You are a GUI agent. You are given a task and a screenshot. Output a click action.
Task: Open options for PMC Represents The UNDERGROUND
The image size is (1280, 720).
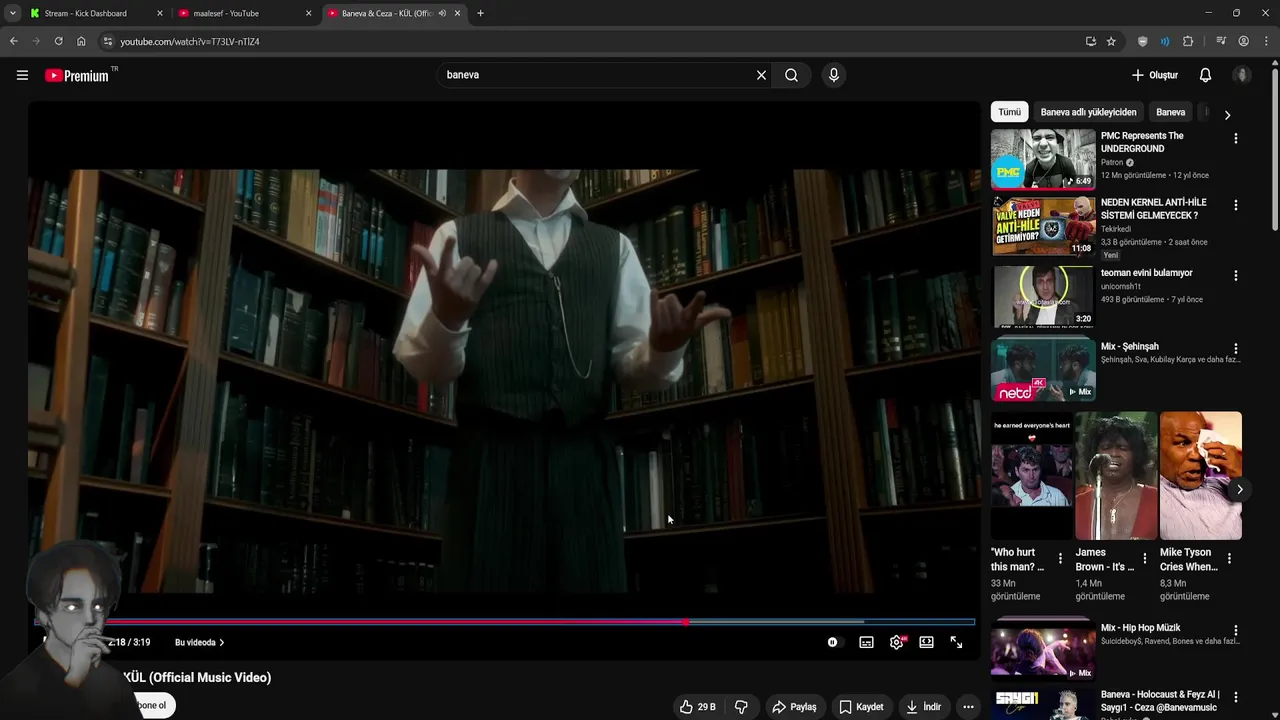point(1236,139)
